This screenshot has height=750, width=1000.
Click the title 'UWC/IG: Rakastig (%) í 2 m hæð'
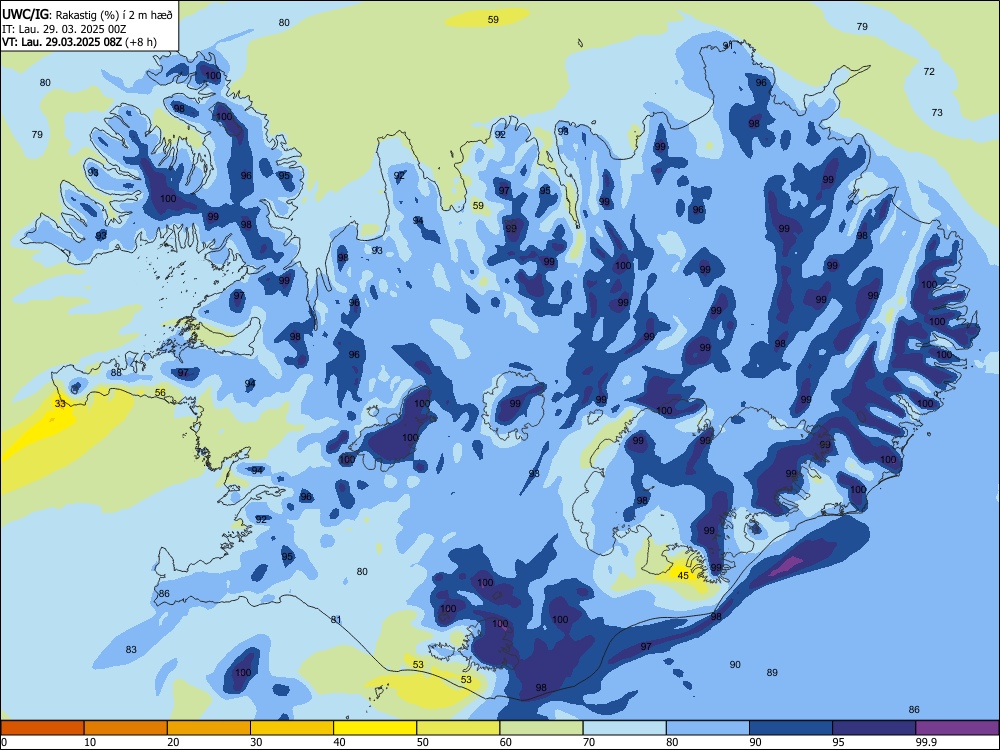[x=87, y=13]
